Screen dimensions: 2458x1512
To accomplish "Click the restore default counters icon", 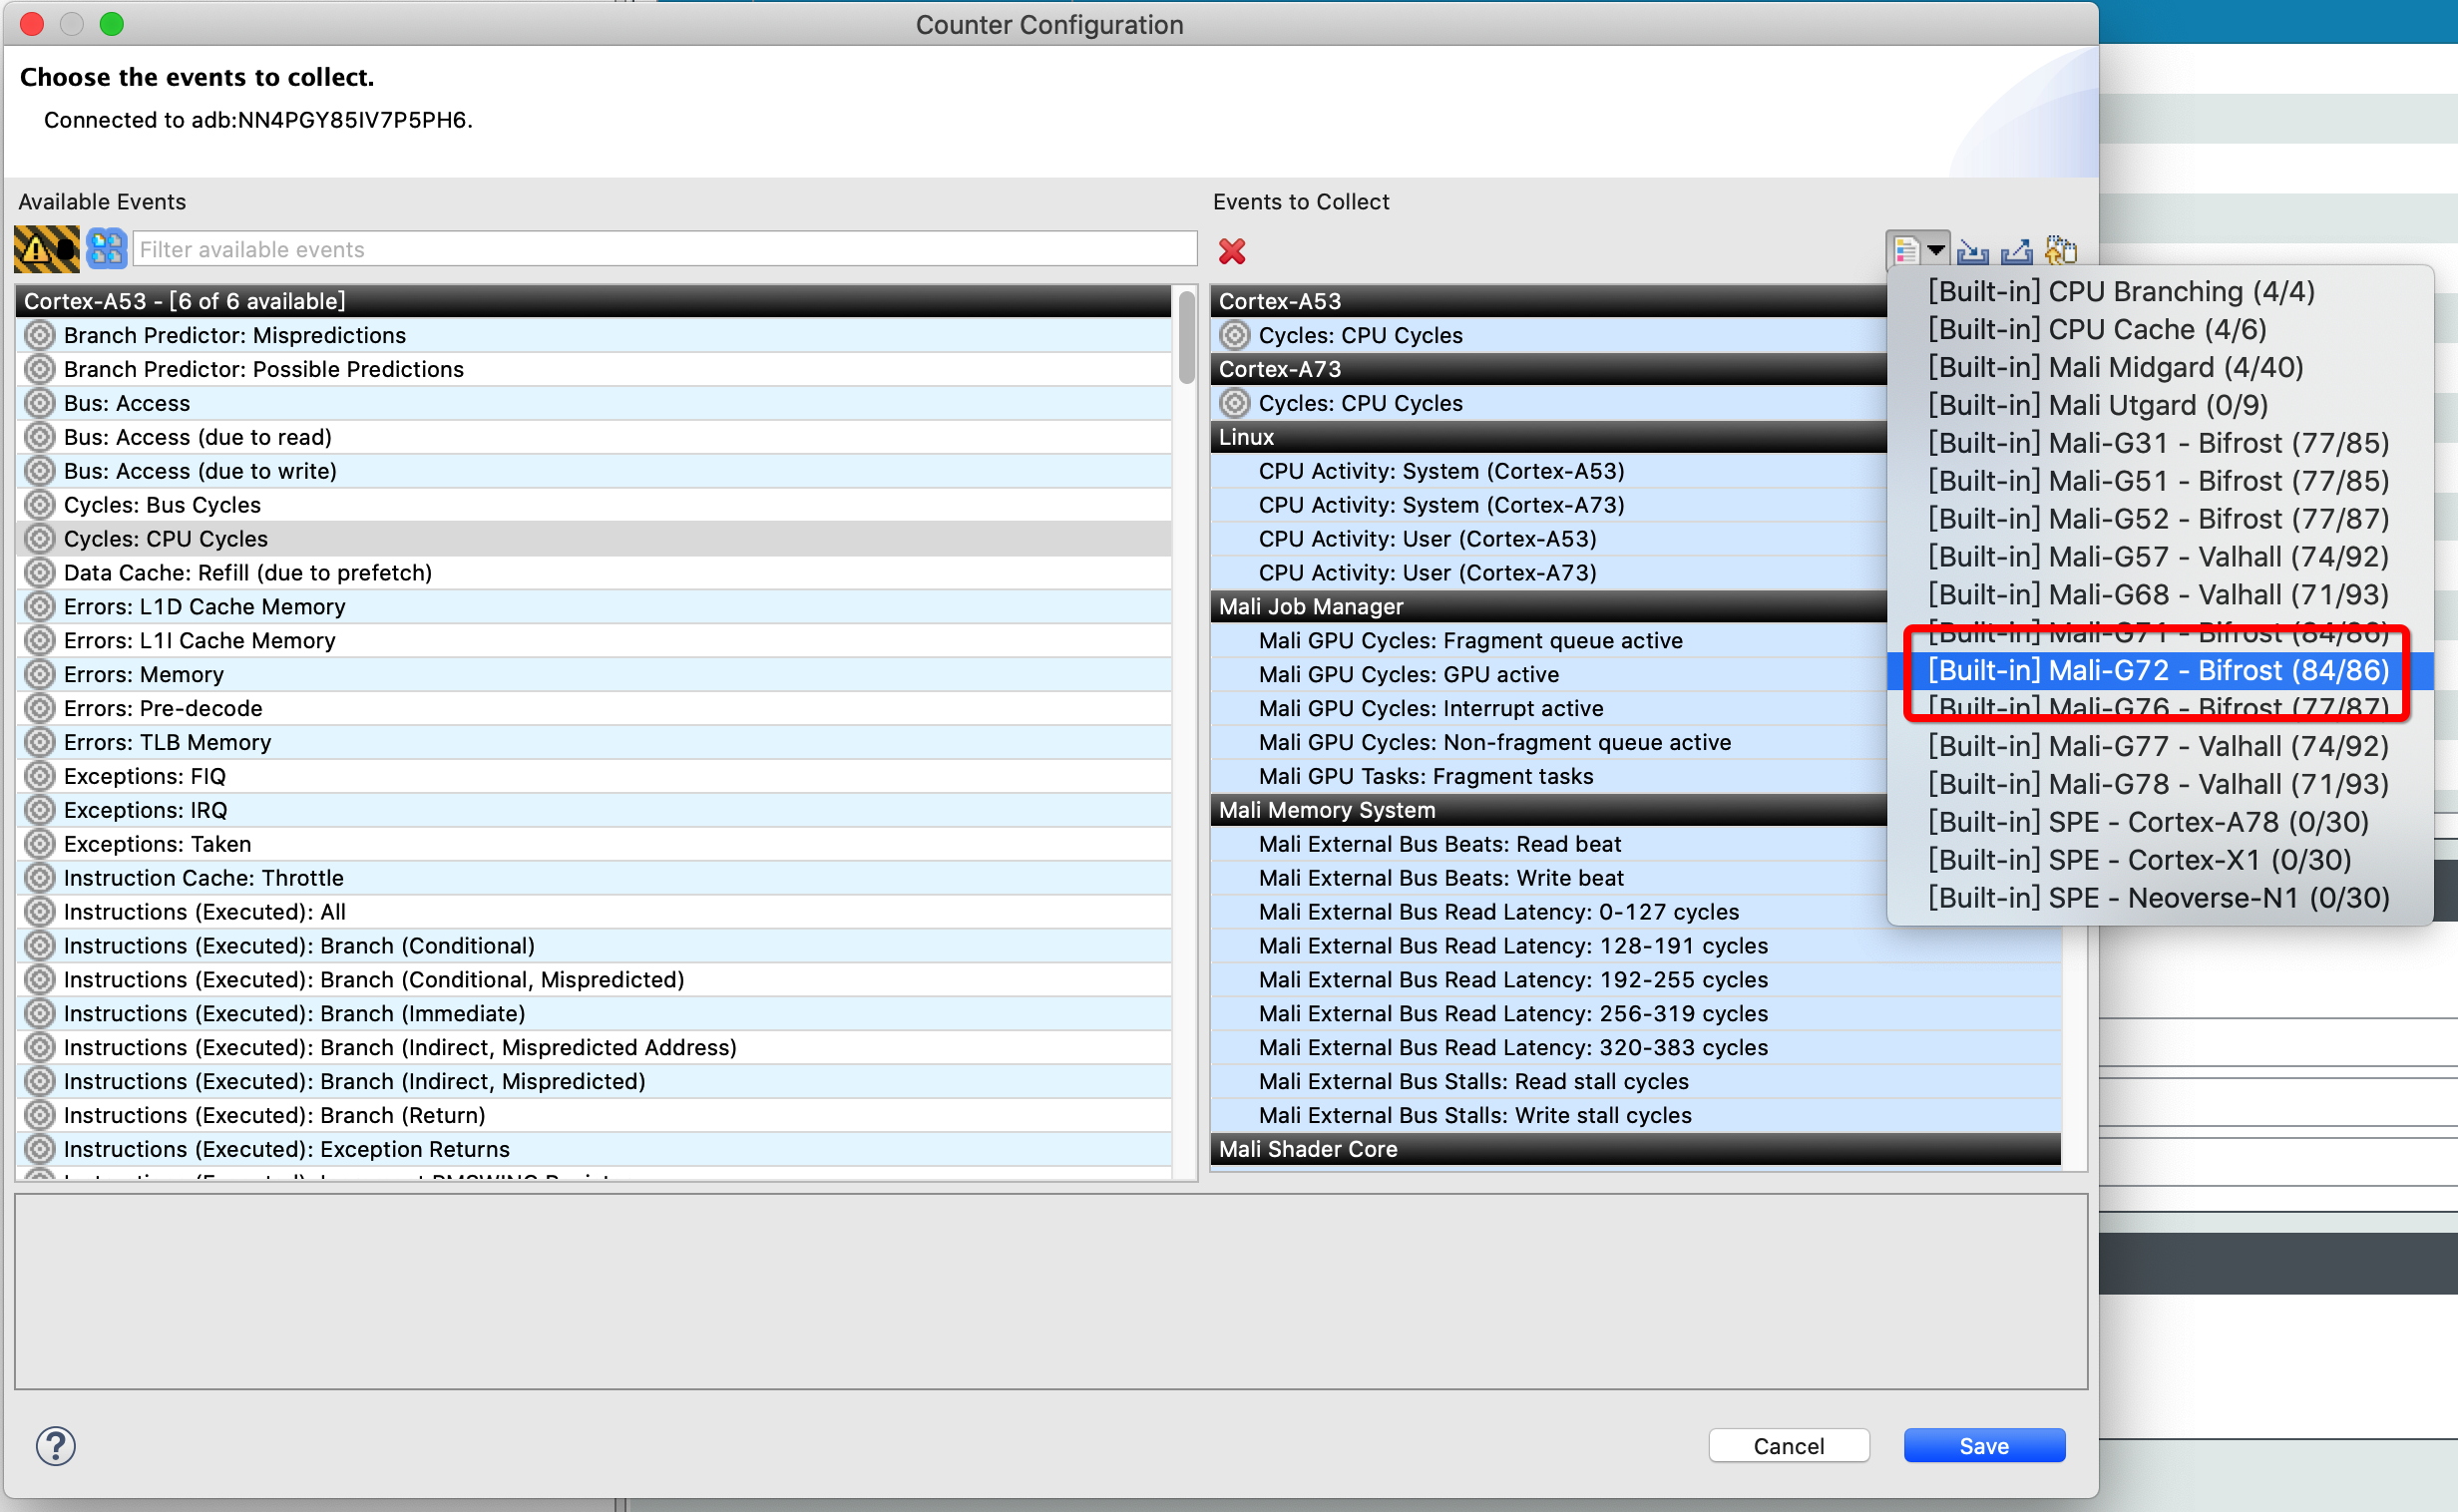I will [2060, 250].
